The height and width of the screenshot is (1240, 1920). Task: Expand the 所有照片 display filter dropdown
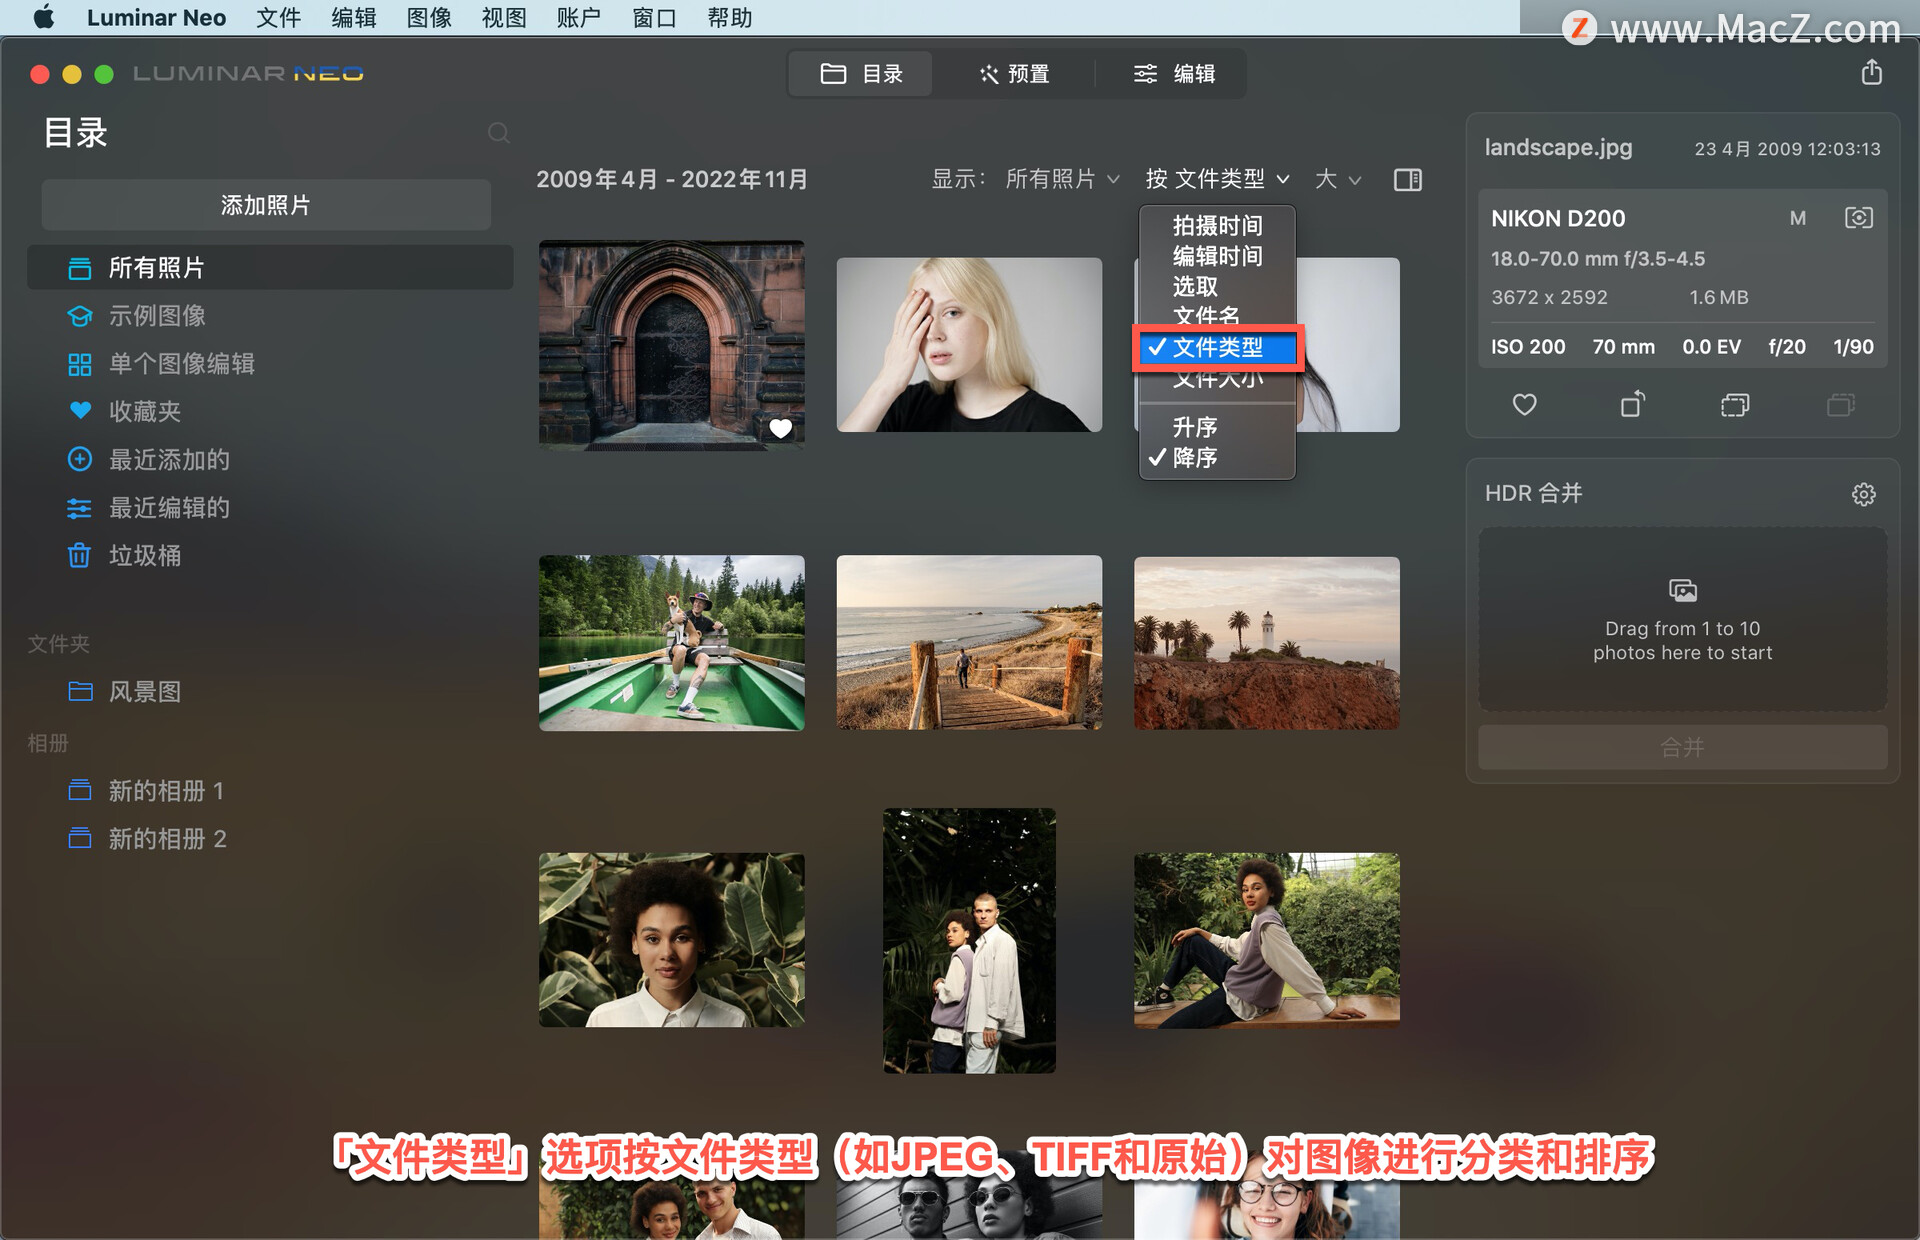pyautogui.click(x=1061, y=179)
